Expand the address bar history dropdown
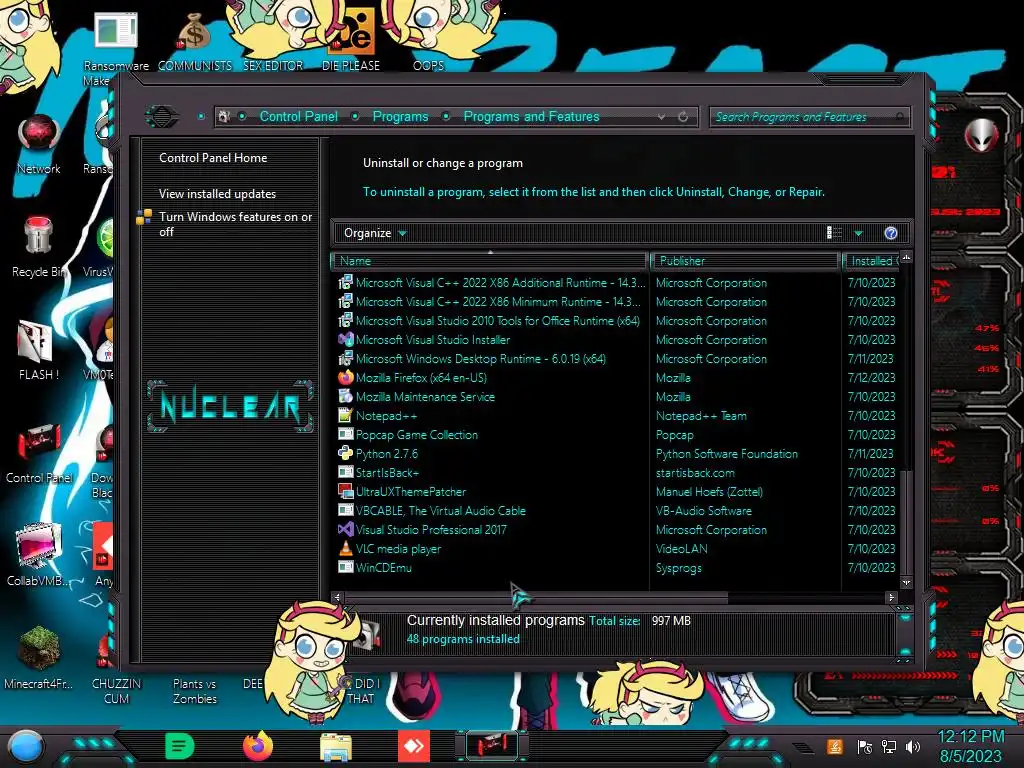Viewport: 1024px width, 768px height. pyautogui.click(x=661, y=117)
